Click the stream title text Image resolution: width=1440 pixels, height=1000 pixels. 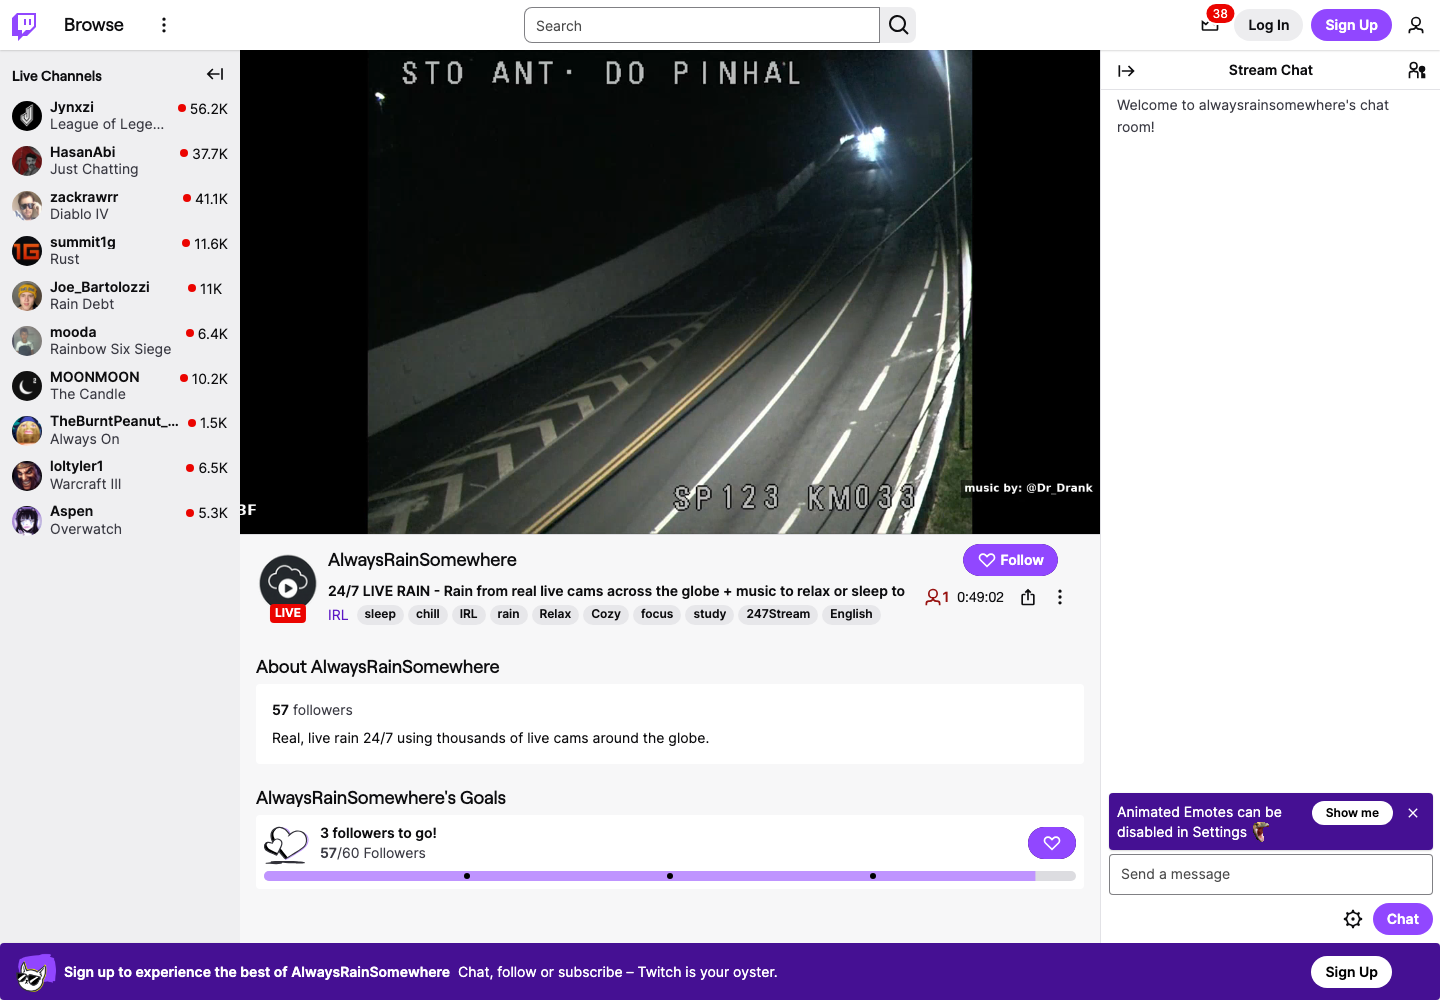click(x=616, y=591)
